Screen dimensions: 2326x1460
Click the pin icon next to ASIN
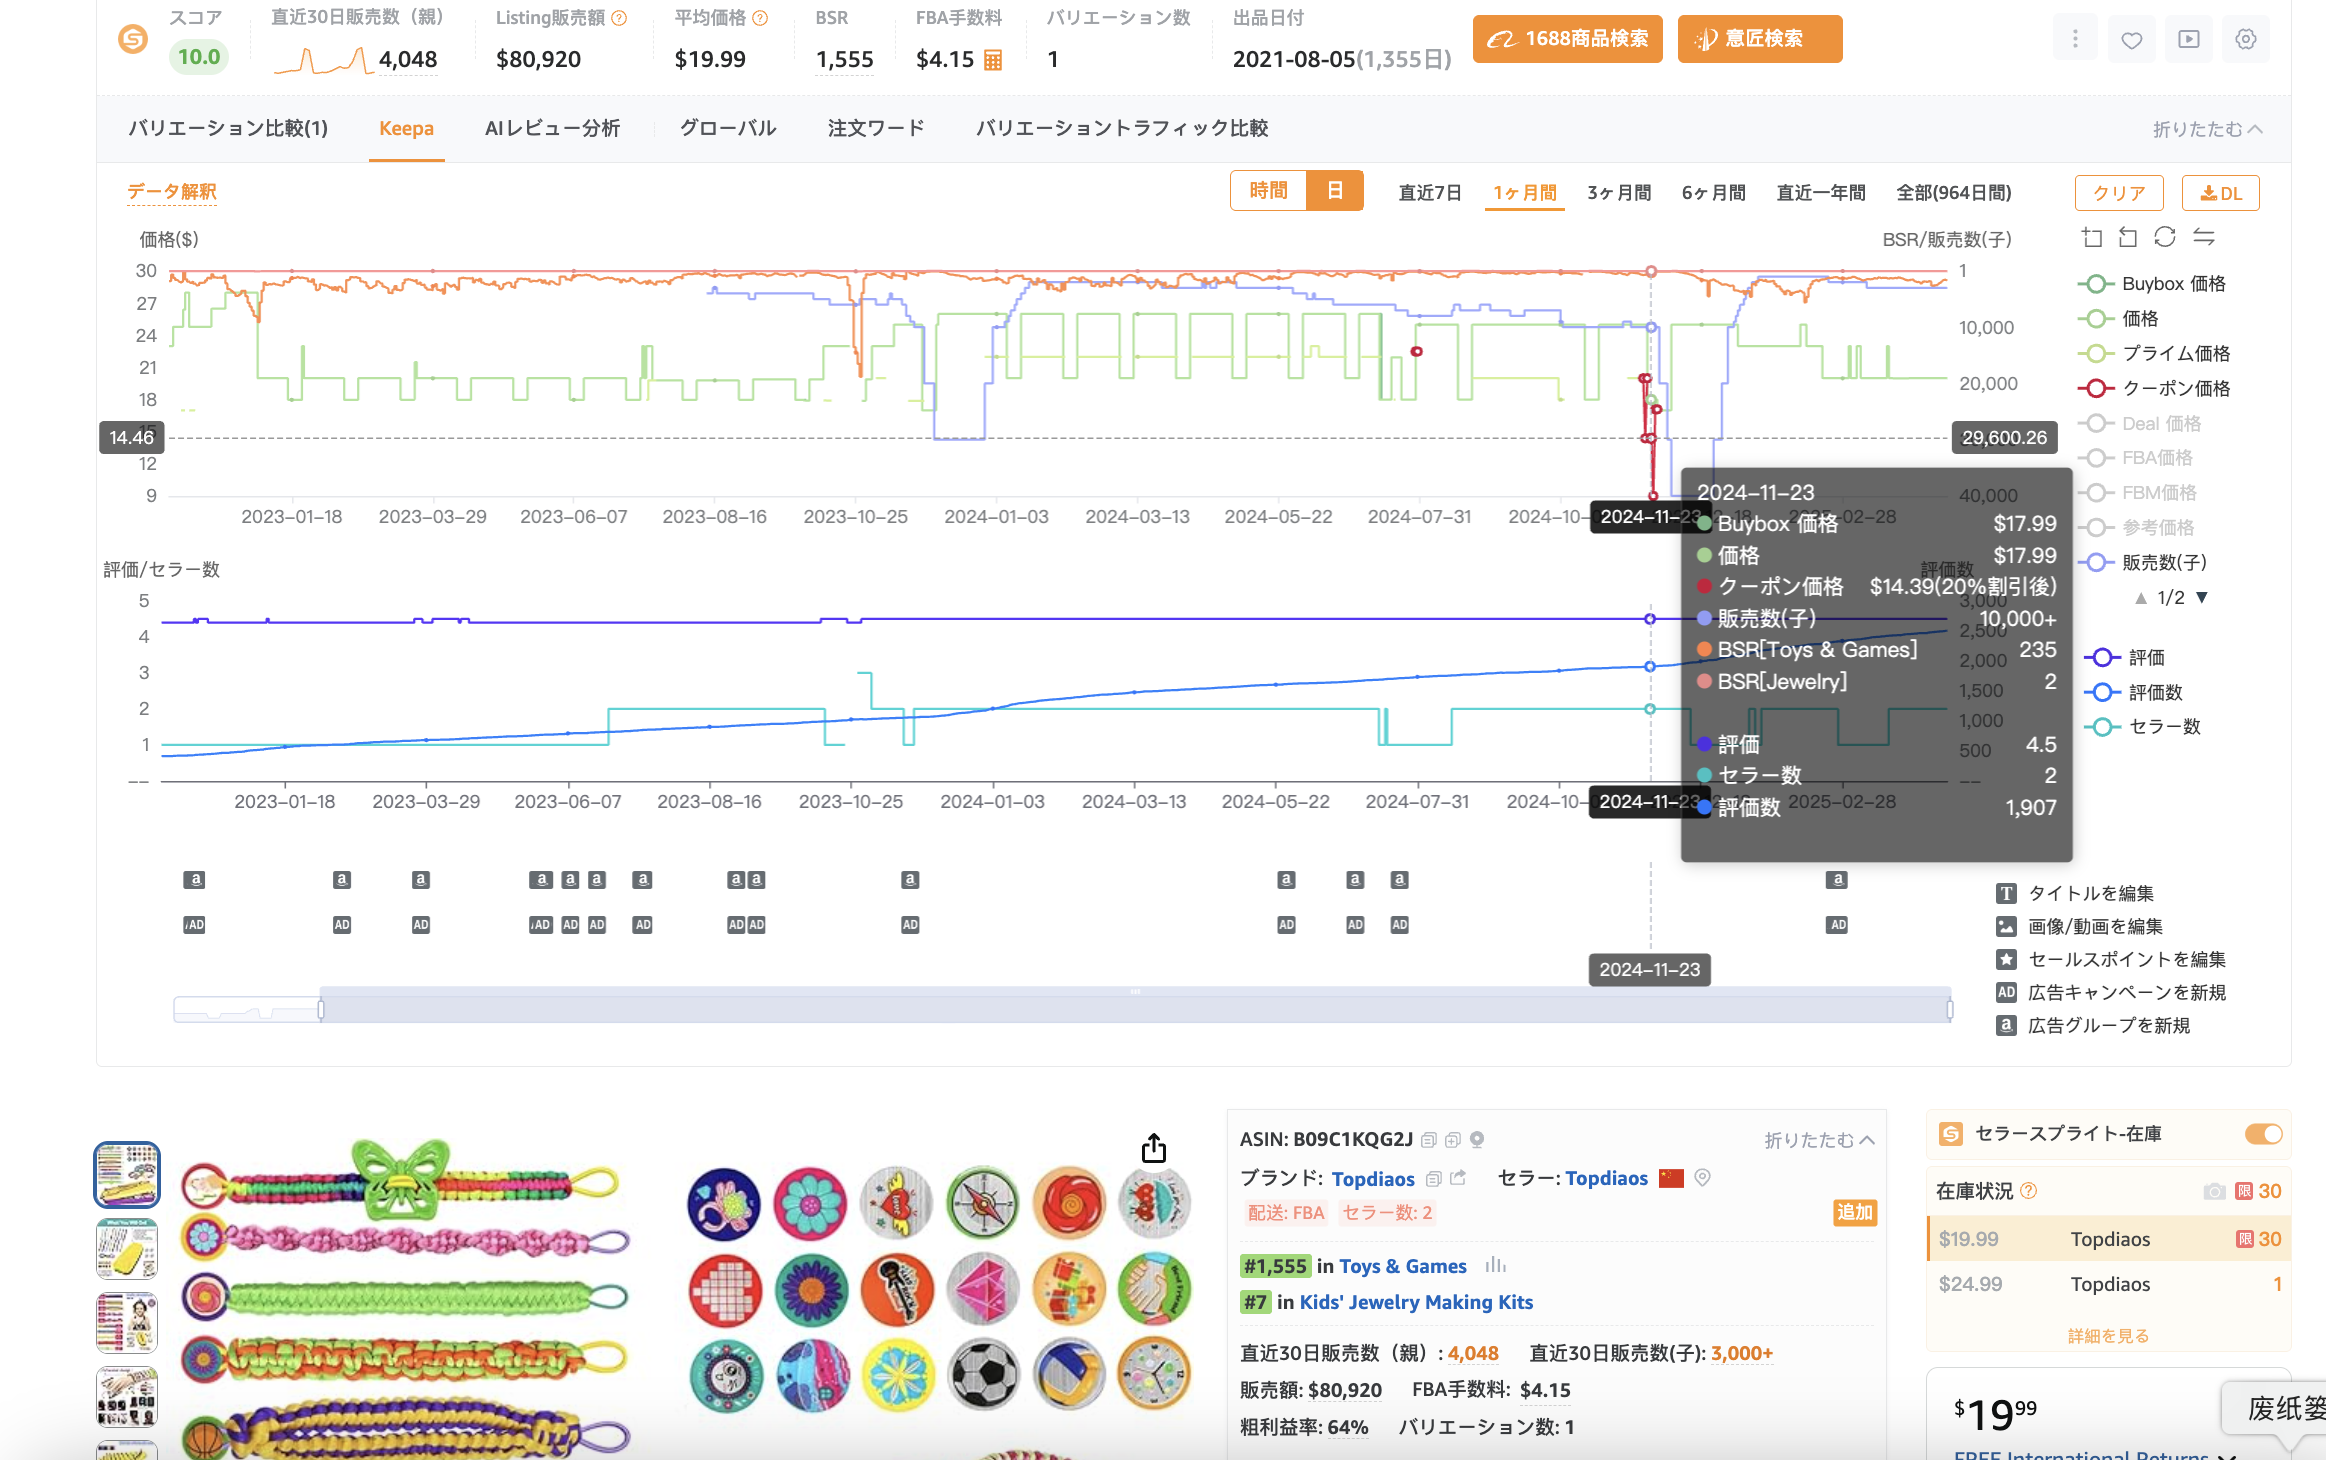(1477, 1140)
